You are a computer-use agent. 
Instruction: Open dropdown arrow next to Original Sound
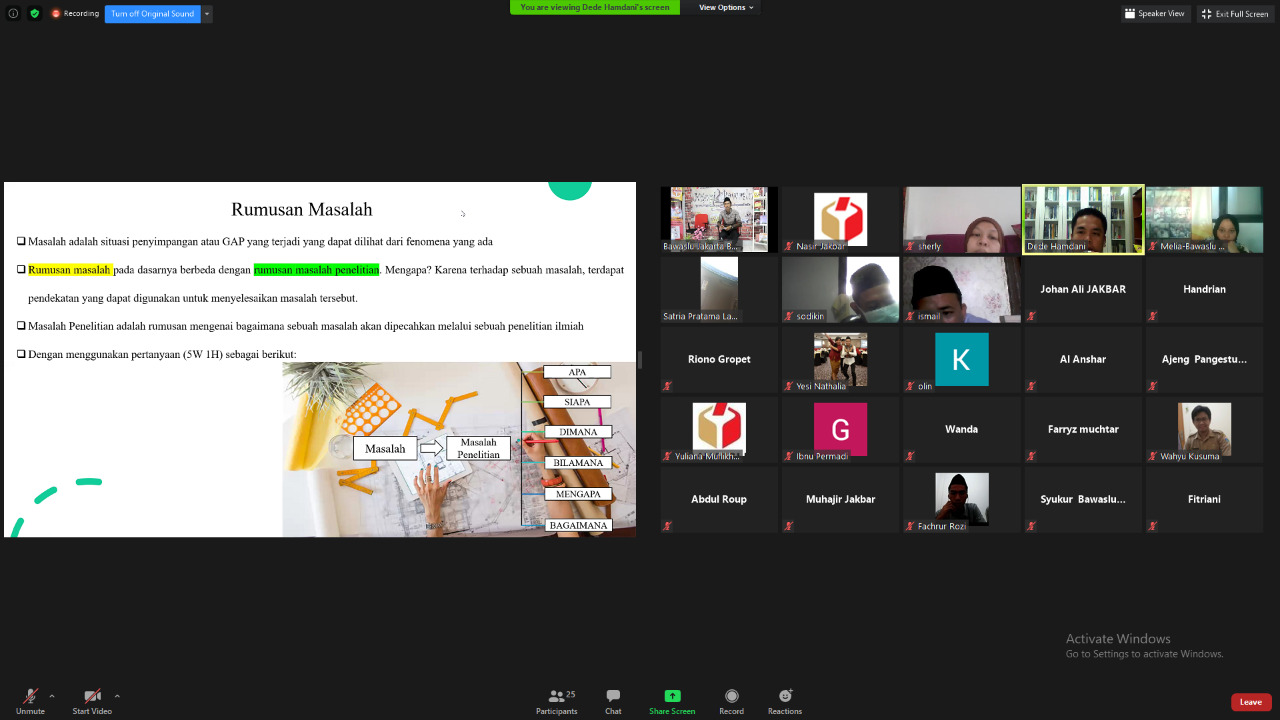click(x=207, y=14)
